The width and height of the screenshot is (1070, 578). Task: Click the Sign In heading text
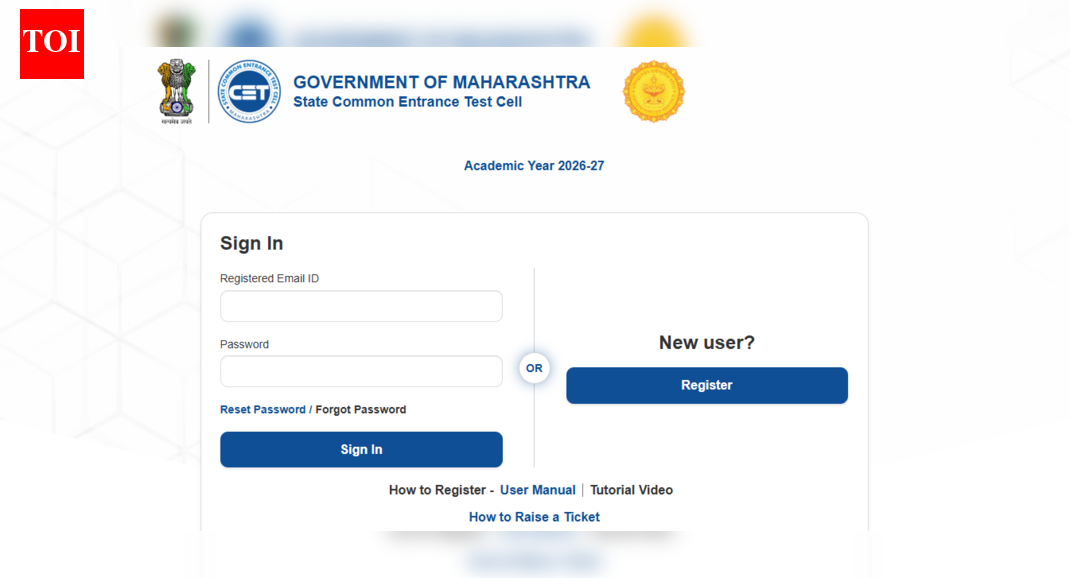(252, 244)
